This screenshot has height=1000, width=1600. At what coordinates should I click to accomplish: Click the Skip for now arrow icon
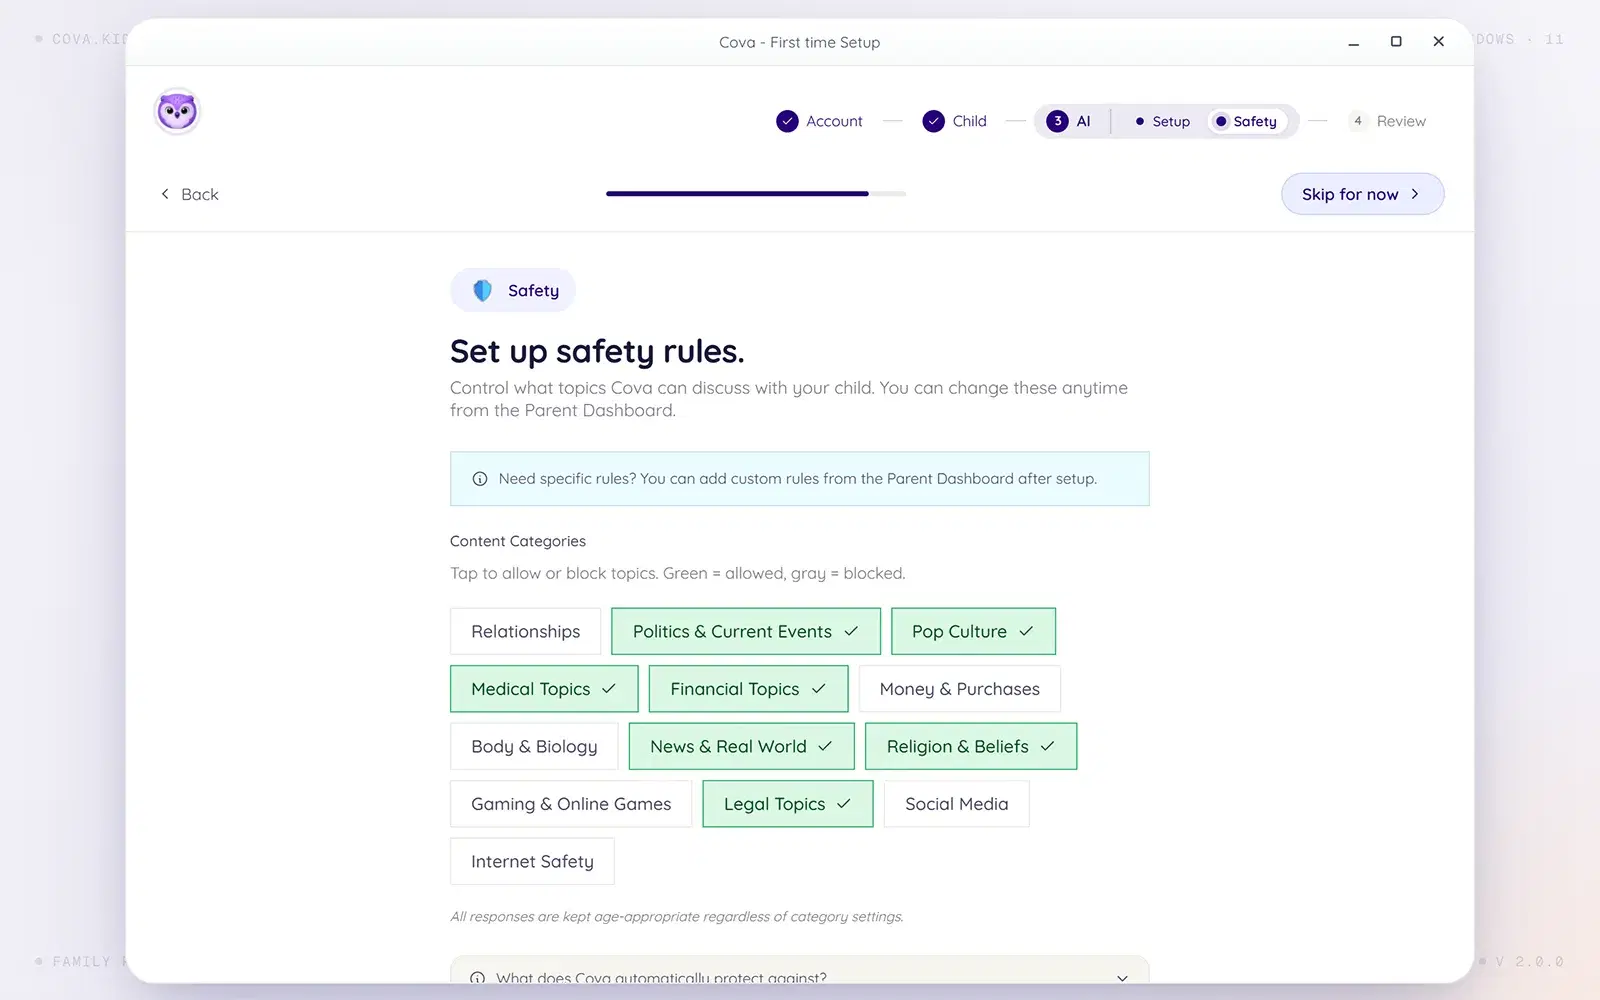click(1415, 194)
